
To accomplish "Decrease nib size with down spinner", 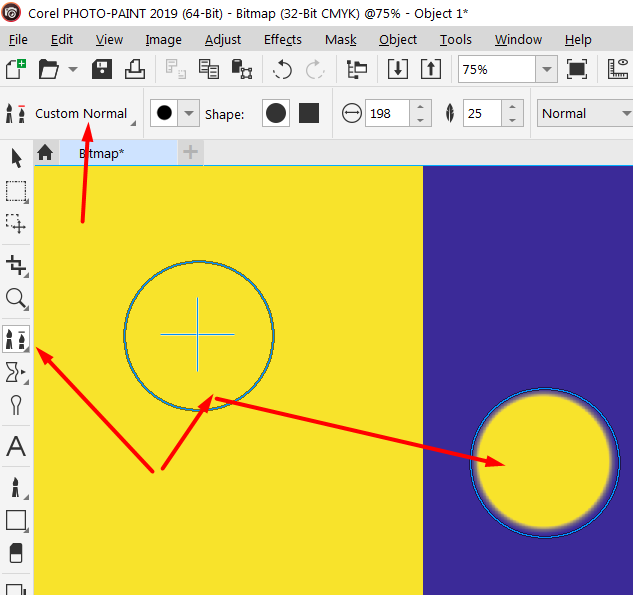I will (420, 120).
